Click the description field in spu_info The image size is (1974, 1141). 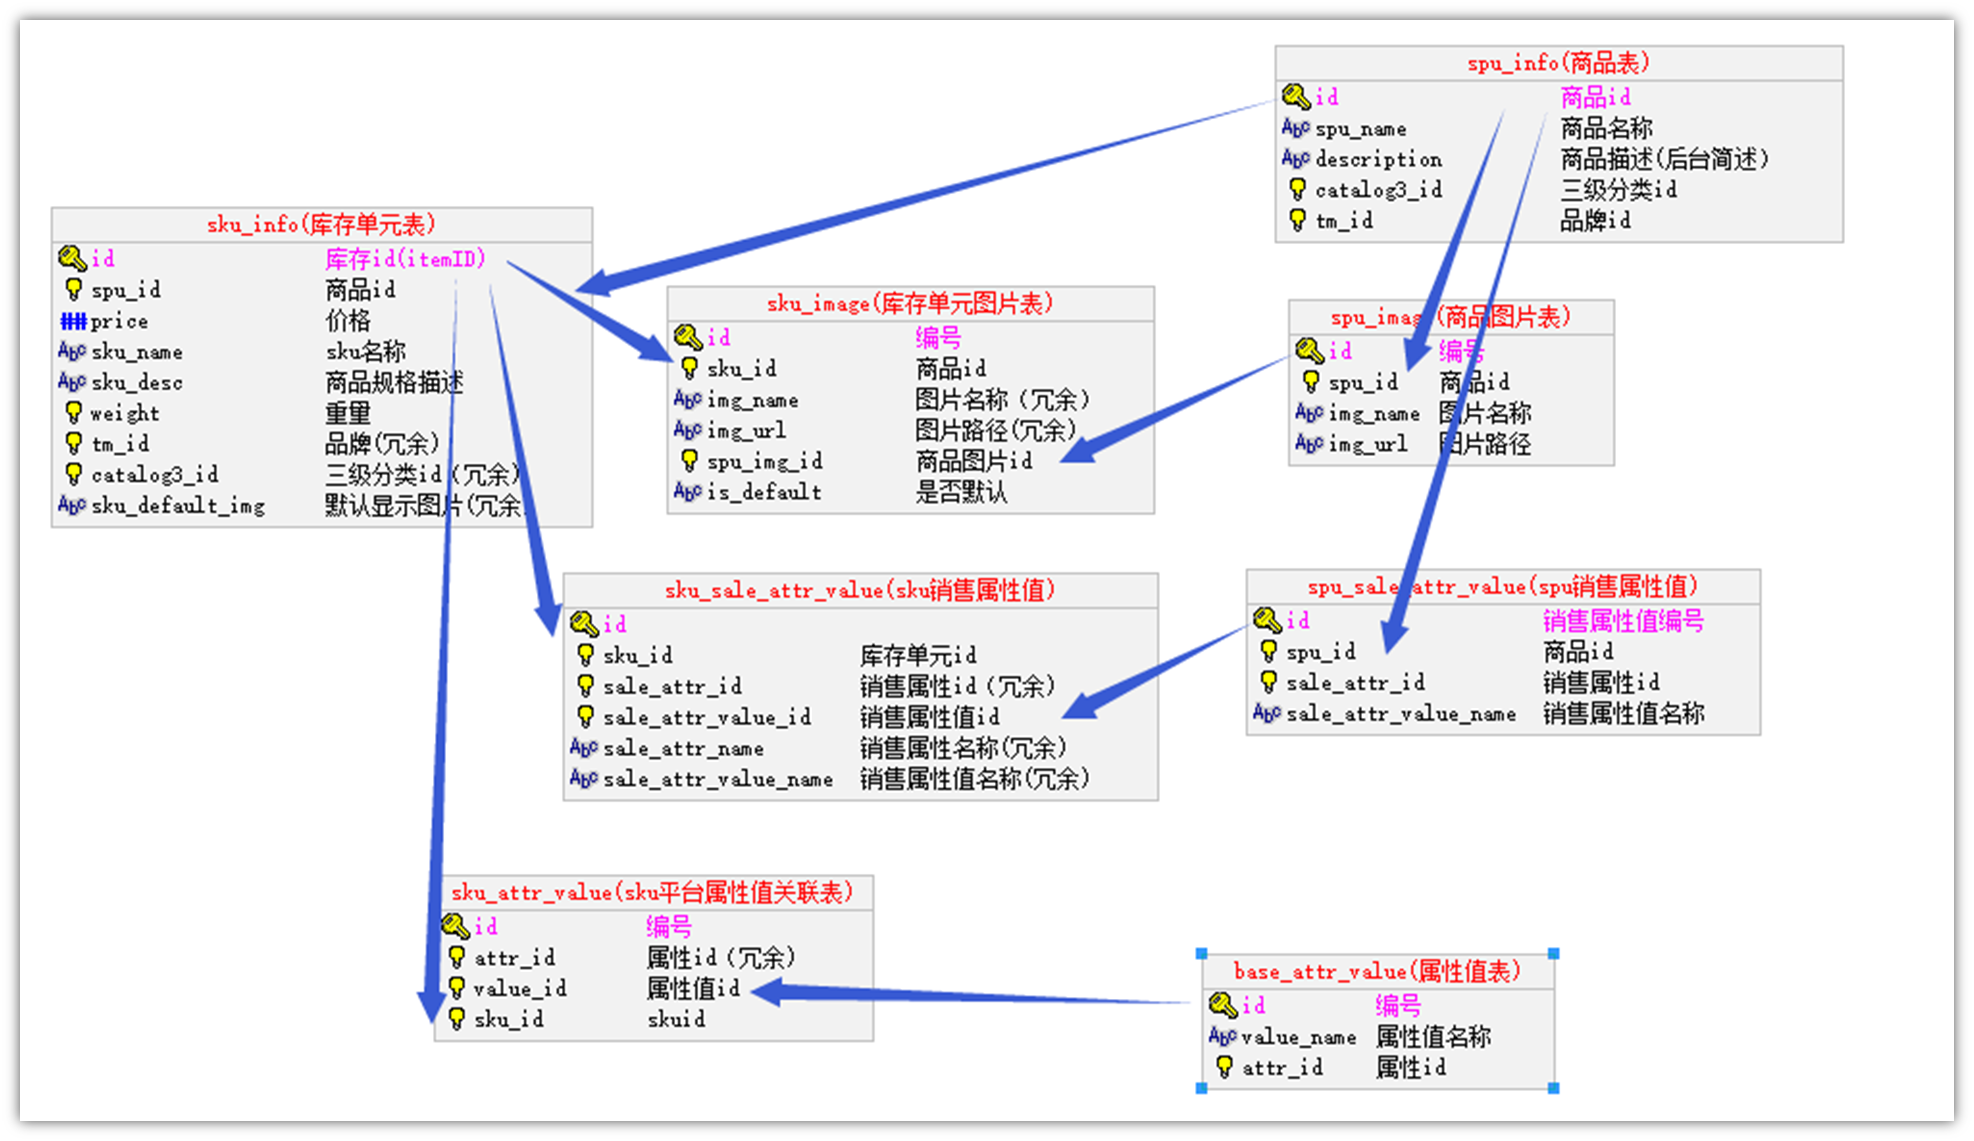click(x=1378, y=159)
